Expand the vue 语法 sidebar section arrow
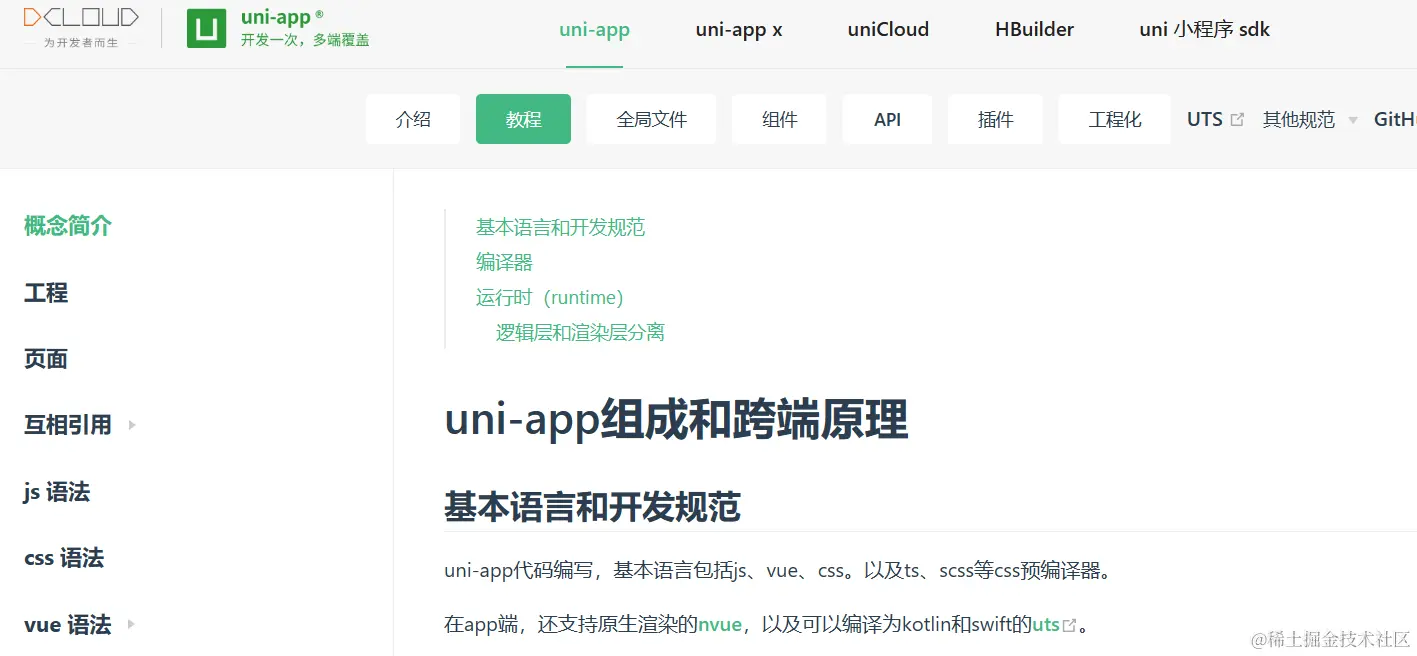This screenshot has height=656, width=1417. click(x=131, y=625)
